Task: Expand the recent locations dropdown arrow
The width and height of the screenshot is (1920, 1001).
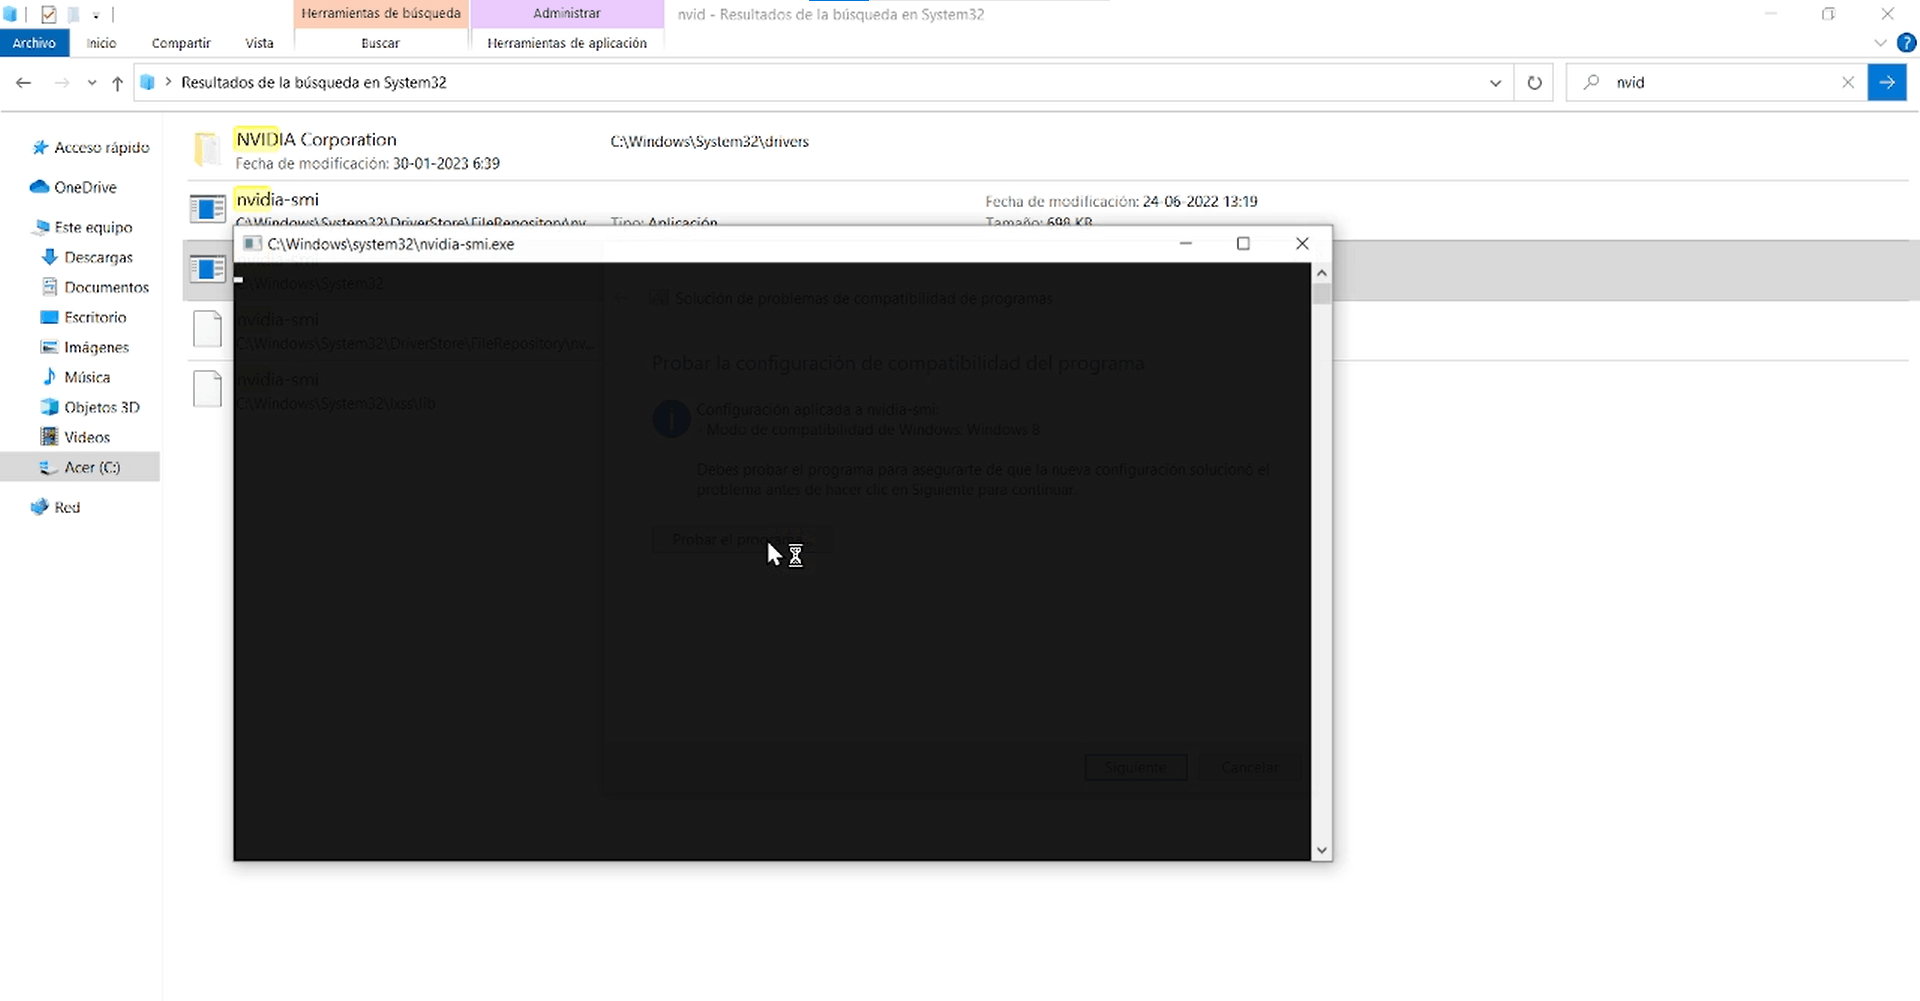Action: click(92, 83)
